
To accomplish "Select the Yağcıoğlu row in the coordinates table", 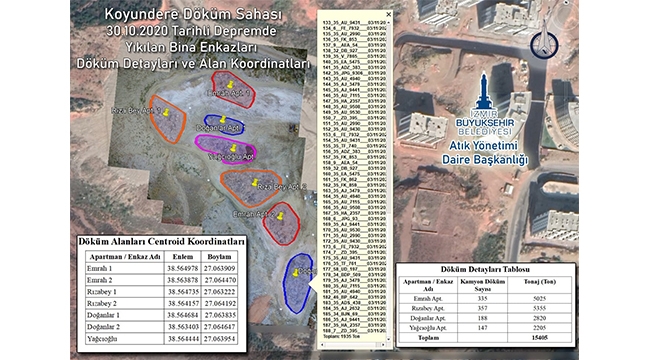I will pos(162,338).
